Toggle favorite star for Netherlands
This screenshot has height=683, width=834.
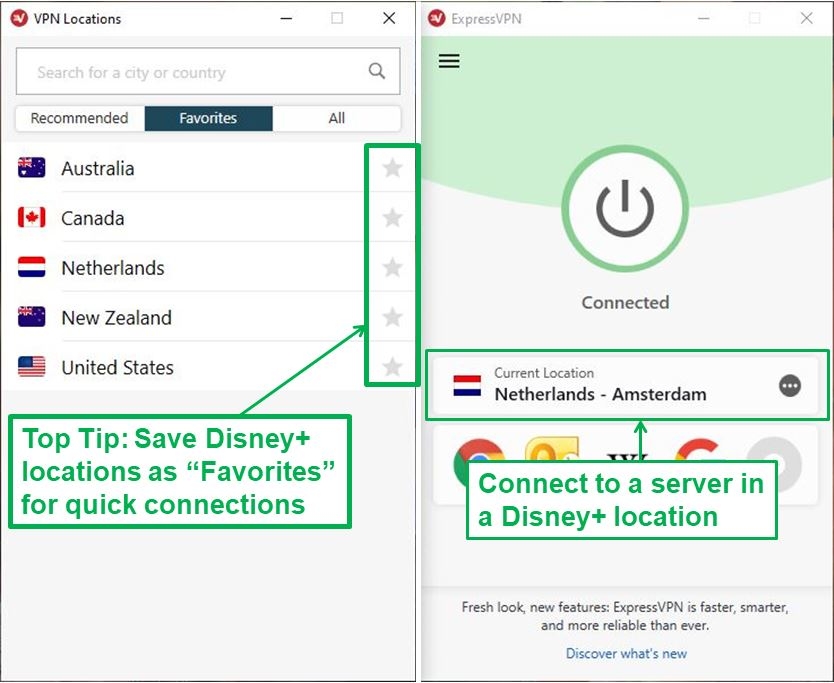point(393,268)
